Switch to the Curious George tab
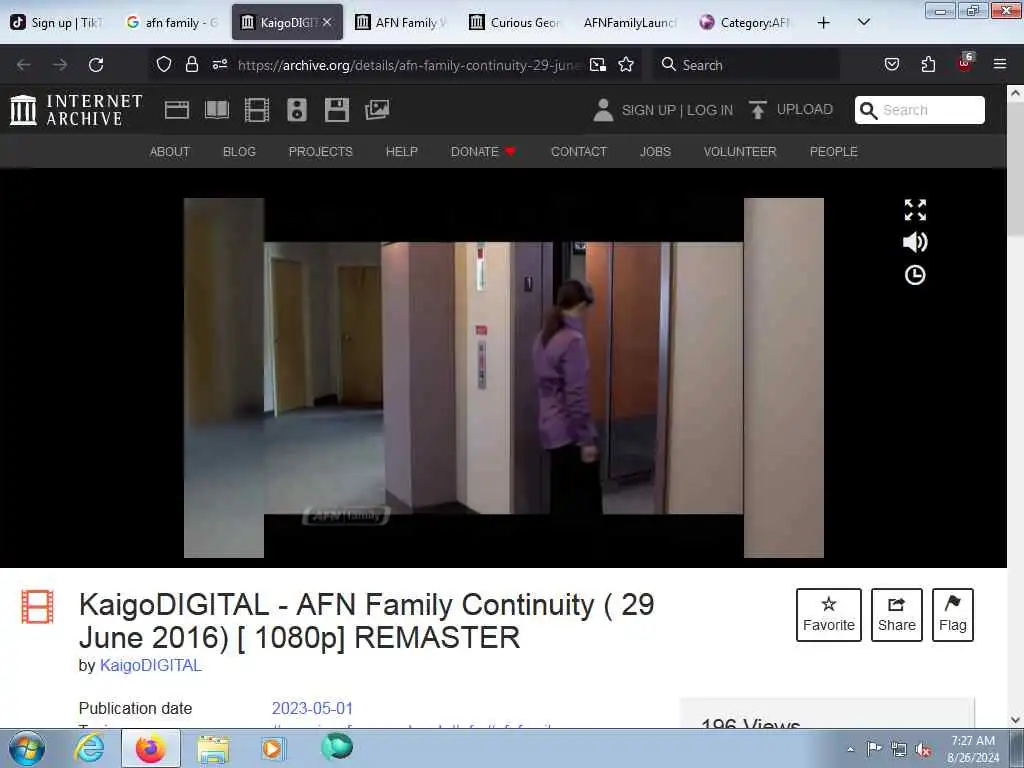This screenshot has width=1024, height=768. point(517,23)
